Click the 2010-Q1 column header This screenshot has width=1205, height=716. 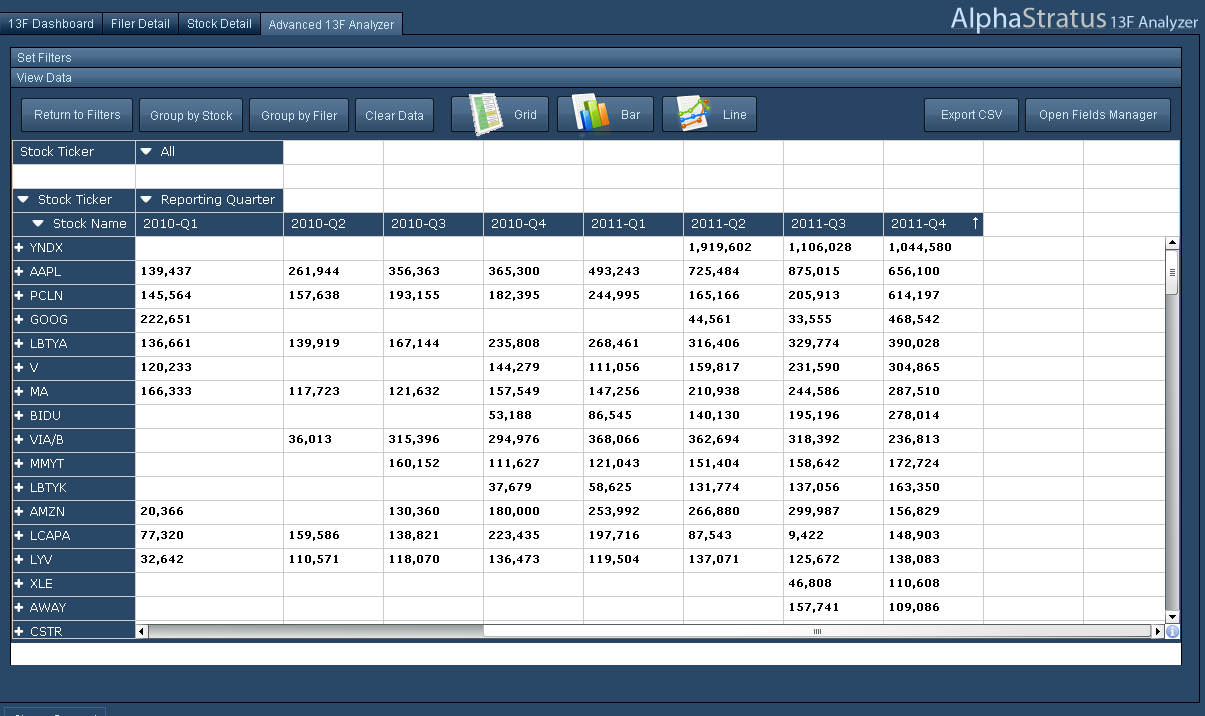pyautogui.click(x=209, y=224)
